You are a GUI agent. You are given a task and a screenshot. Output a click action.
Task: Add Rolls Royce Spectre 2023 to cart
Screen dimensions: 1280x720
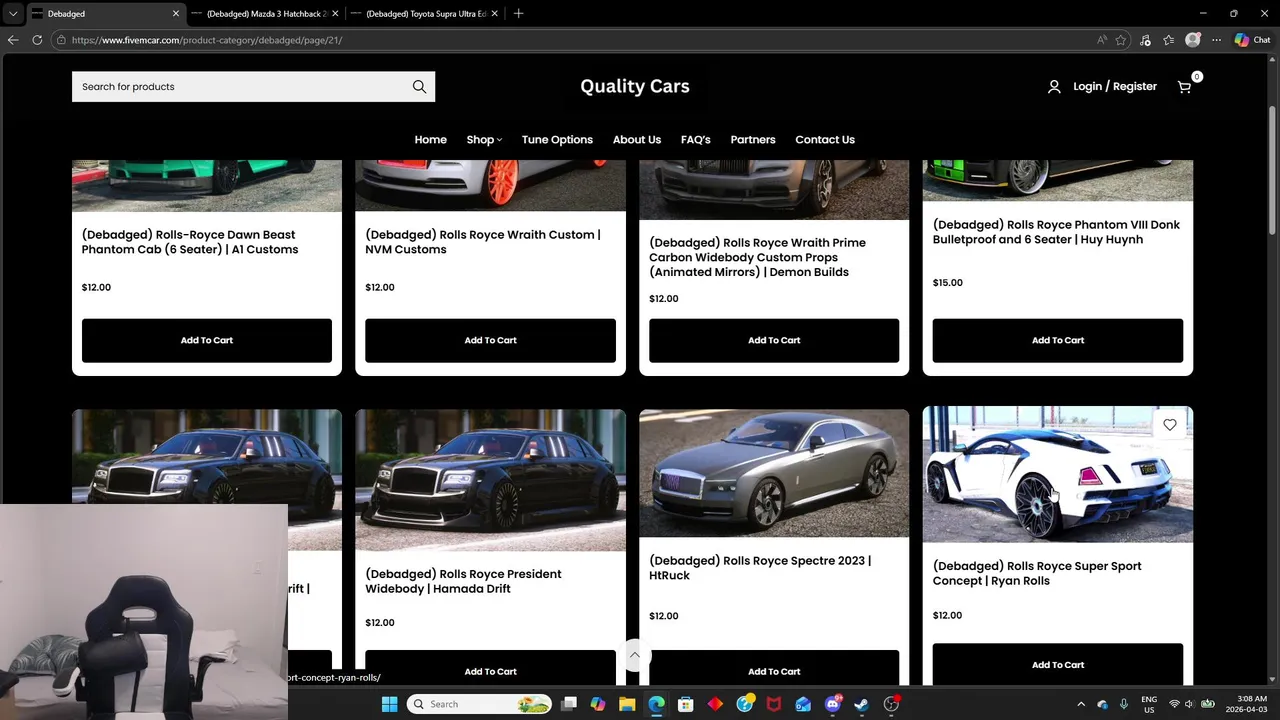[x=774, y=670]
